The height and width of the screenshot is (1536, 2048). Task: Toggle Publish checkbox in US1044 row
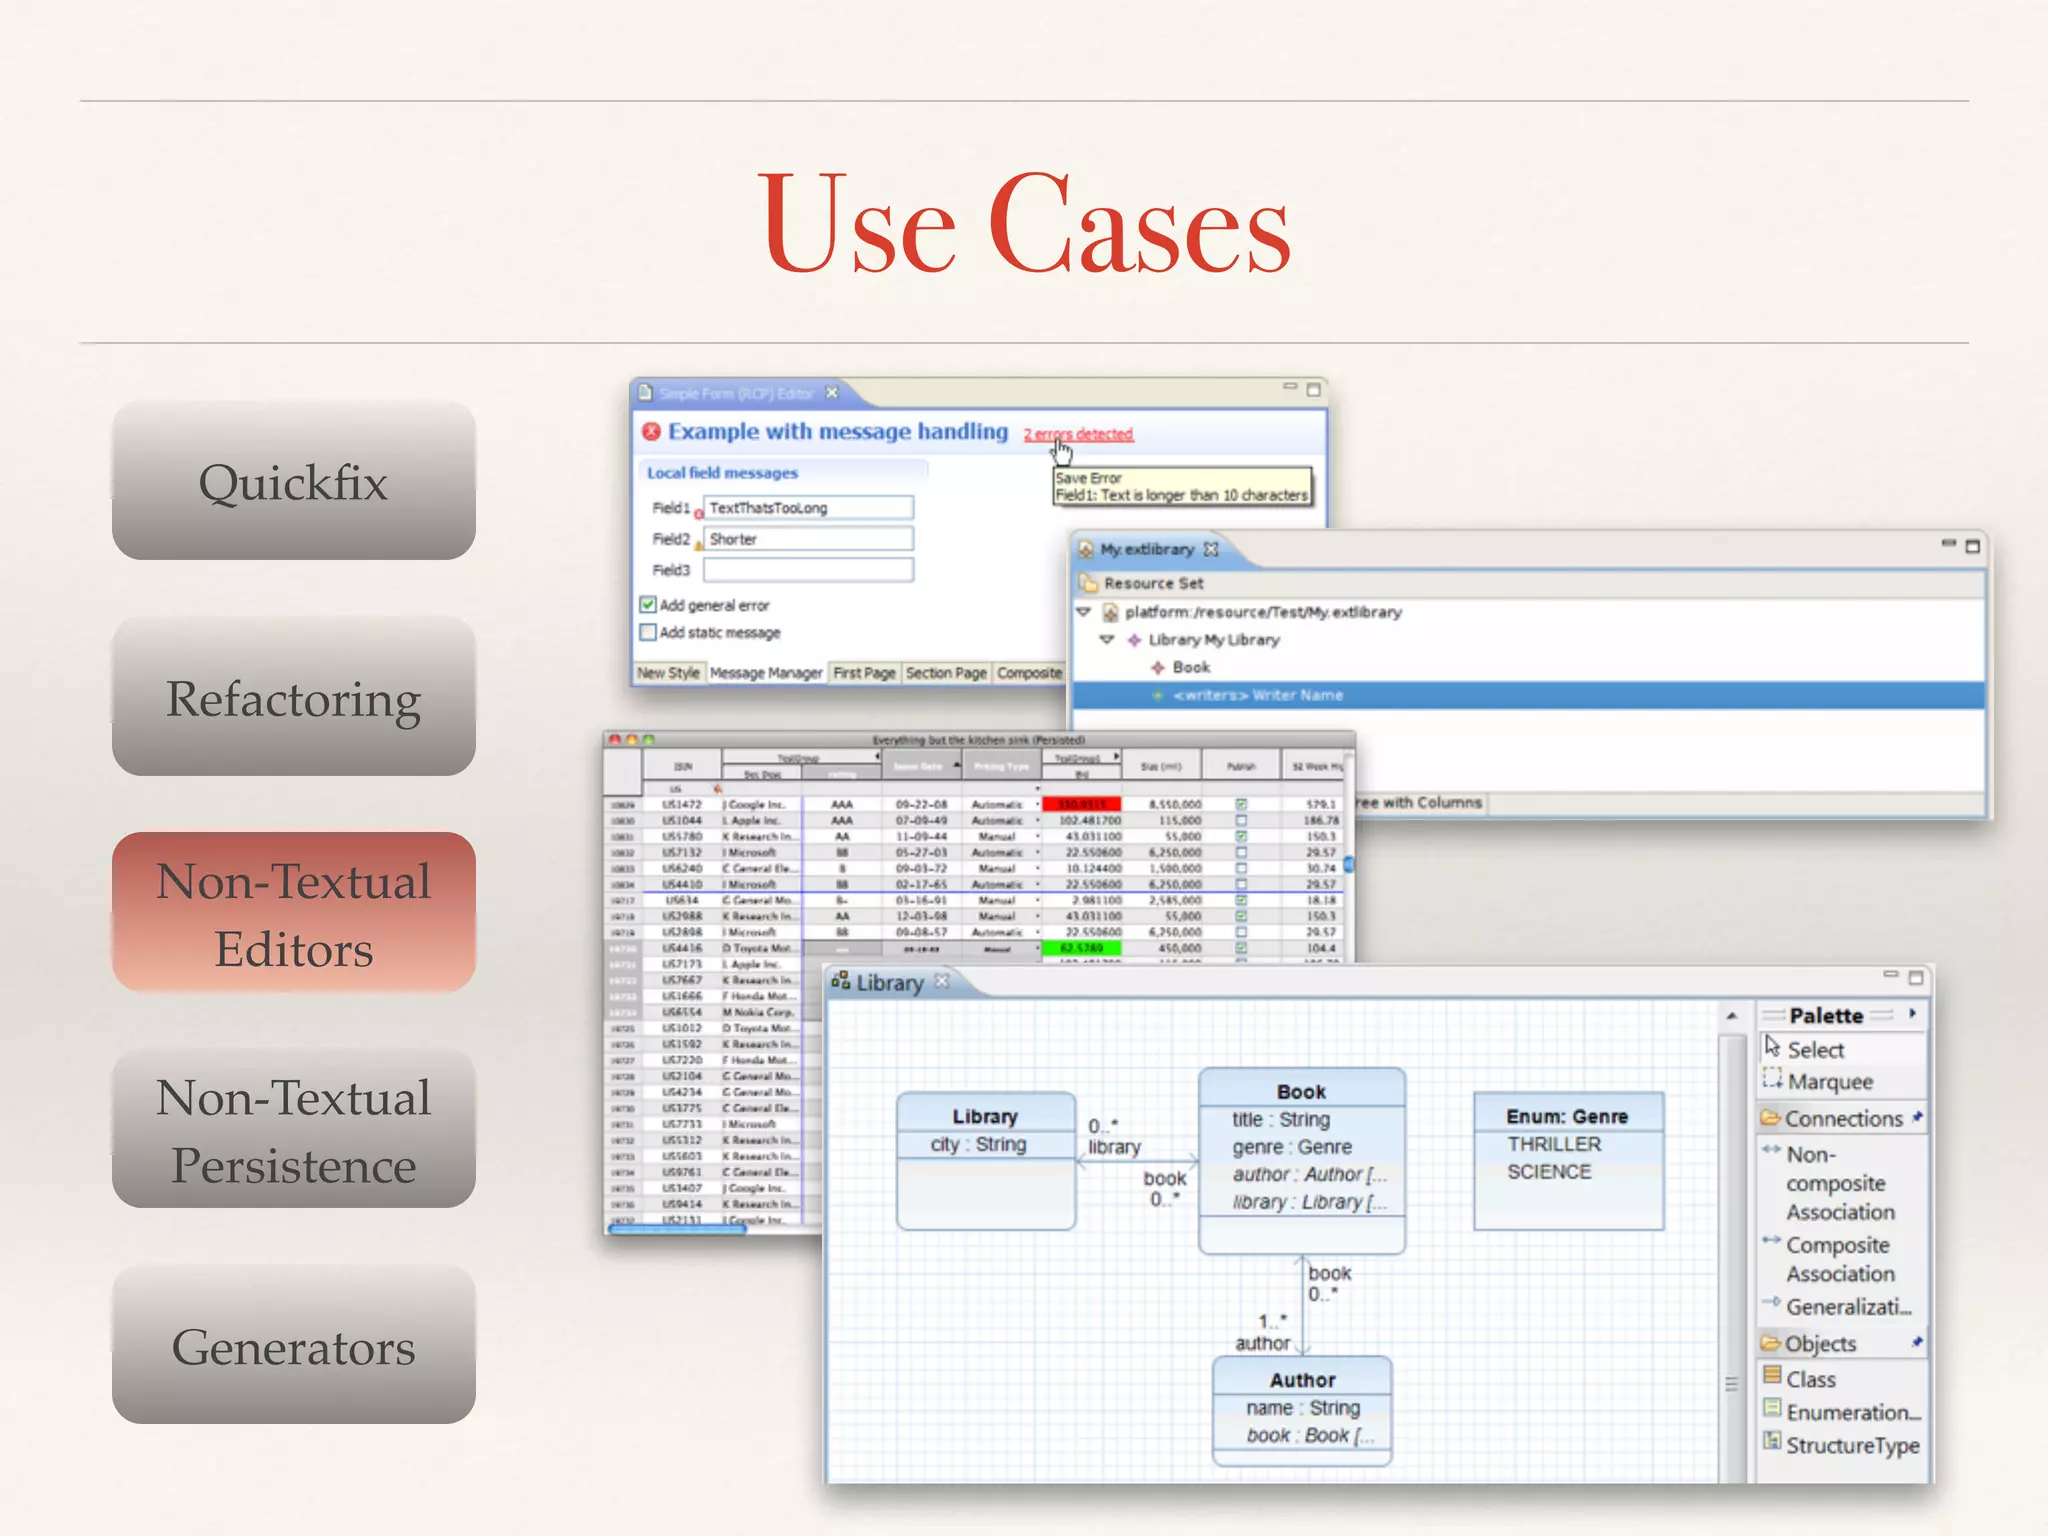(1241, 820)
